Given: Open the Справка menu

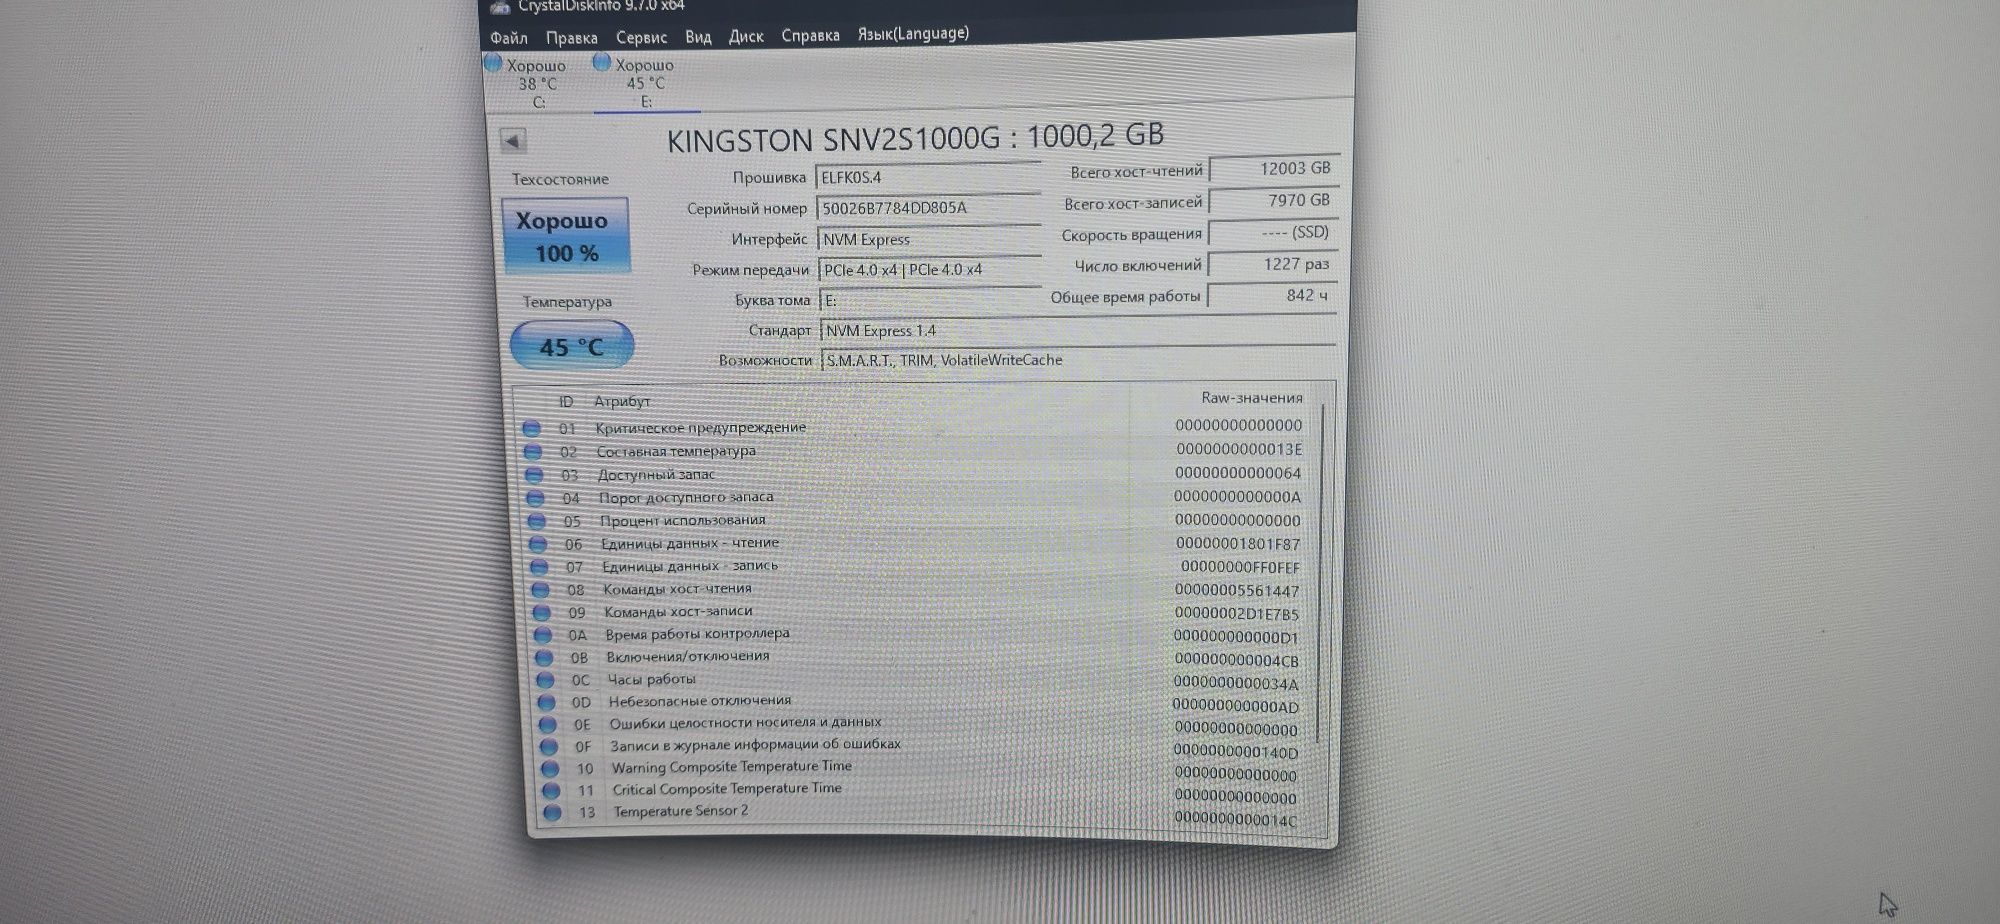Looking at the screenshot, I should pyautogui.click(x=810, y=35).
